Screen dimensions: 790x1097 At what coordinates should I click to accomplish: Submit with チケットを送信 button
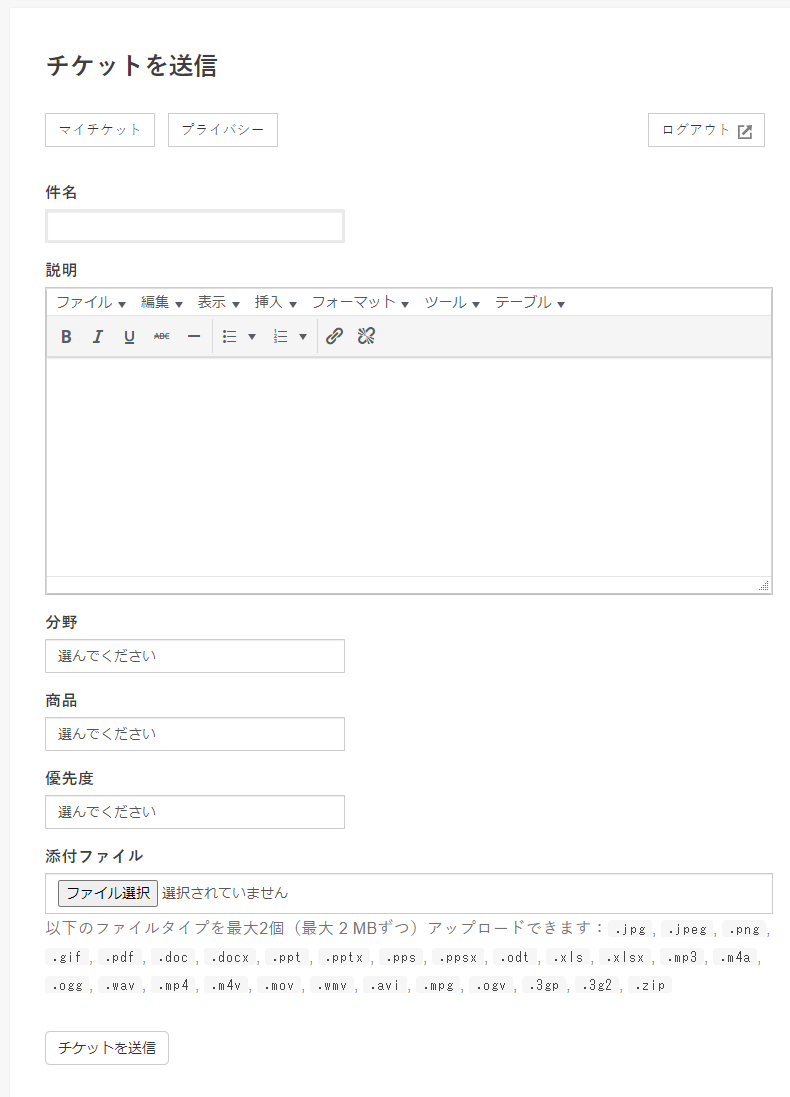pos(107,1048)
